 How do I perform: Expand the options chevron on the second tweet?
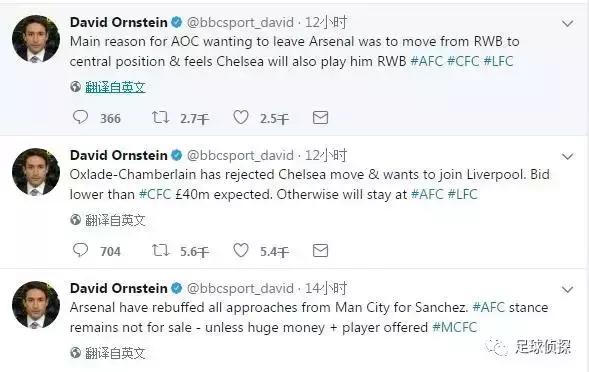[x=567, y=156]
